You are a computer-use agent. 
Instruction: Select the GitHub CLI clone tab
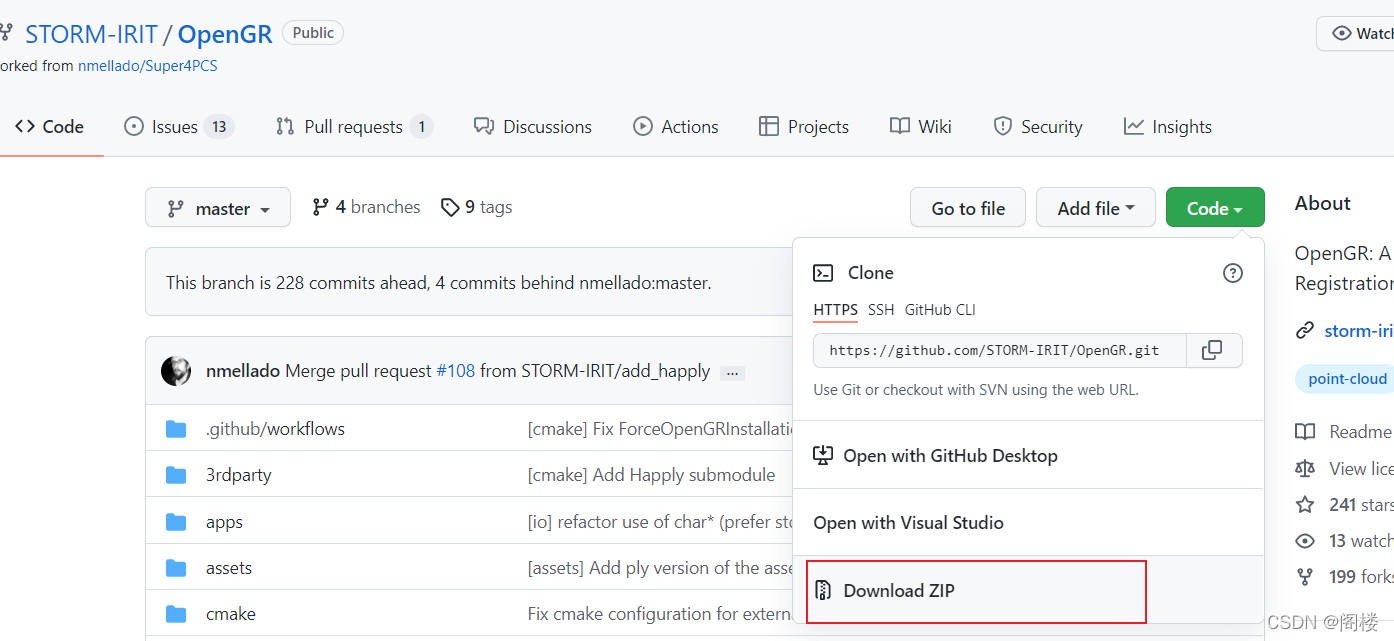(x=940, y=310)
